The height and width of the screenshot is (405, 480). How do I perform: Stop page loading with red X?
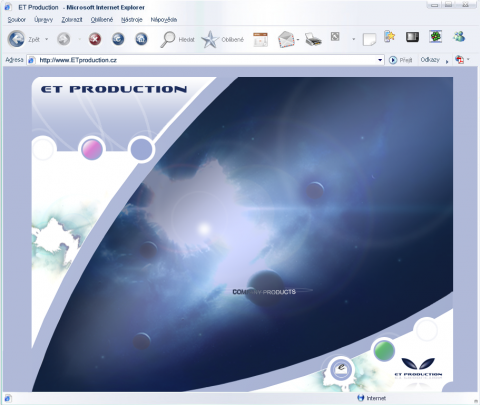[x=95, y=39]
